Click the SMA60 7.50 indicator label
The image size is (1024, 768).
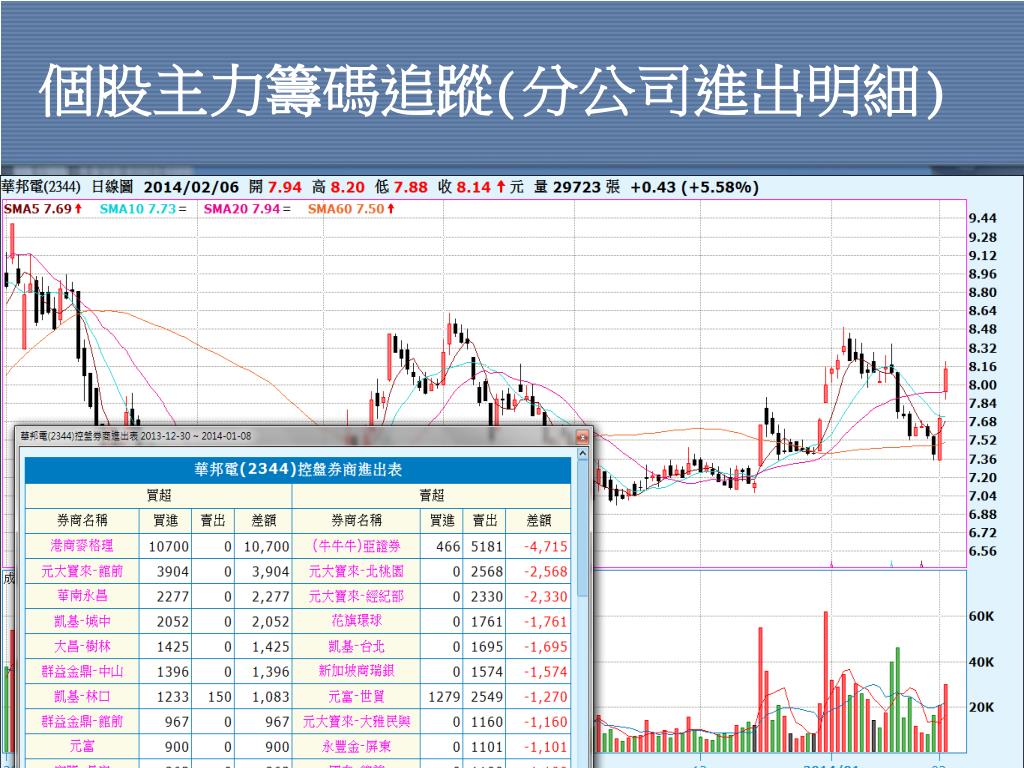click(351, 208)
